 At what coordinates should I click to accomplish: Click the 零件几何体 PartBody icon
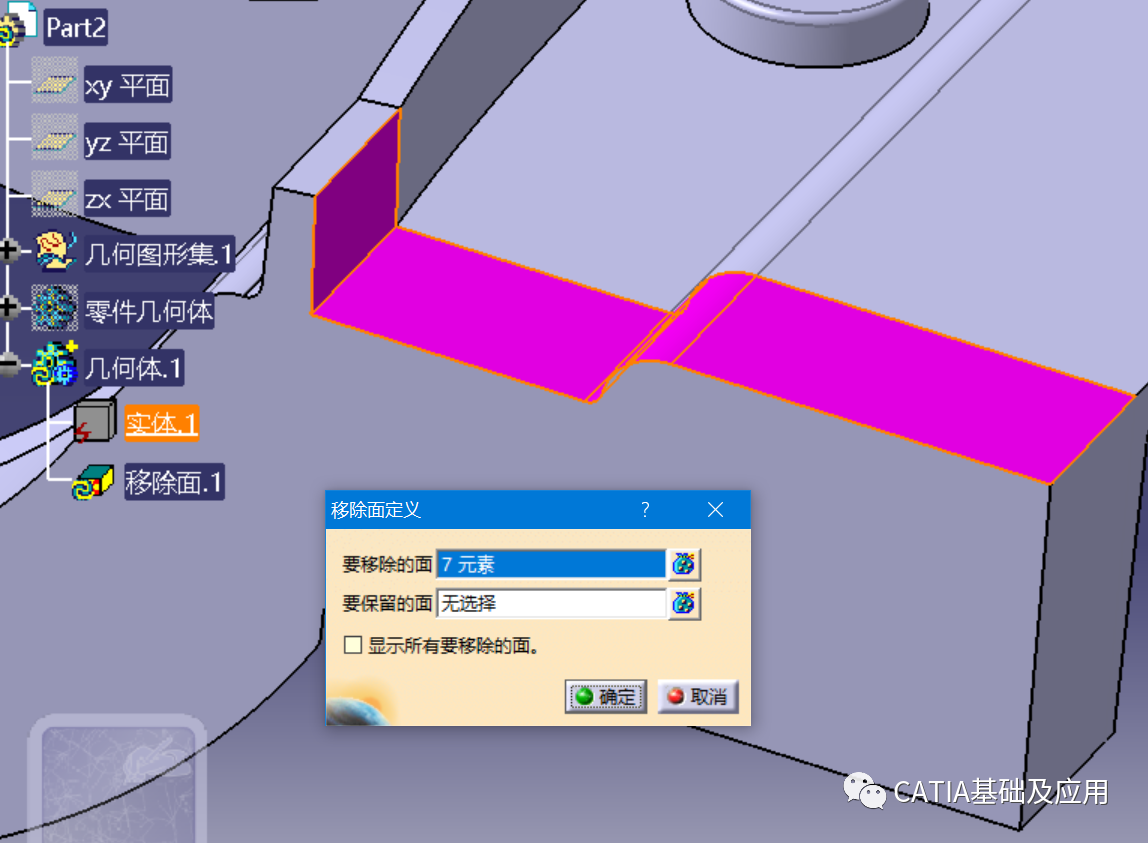[55, 308]
